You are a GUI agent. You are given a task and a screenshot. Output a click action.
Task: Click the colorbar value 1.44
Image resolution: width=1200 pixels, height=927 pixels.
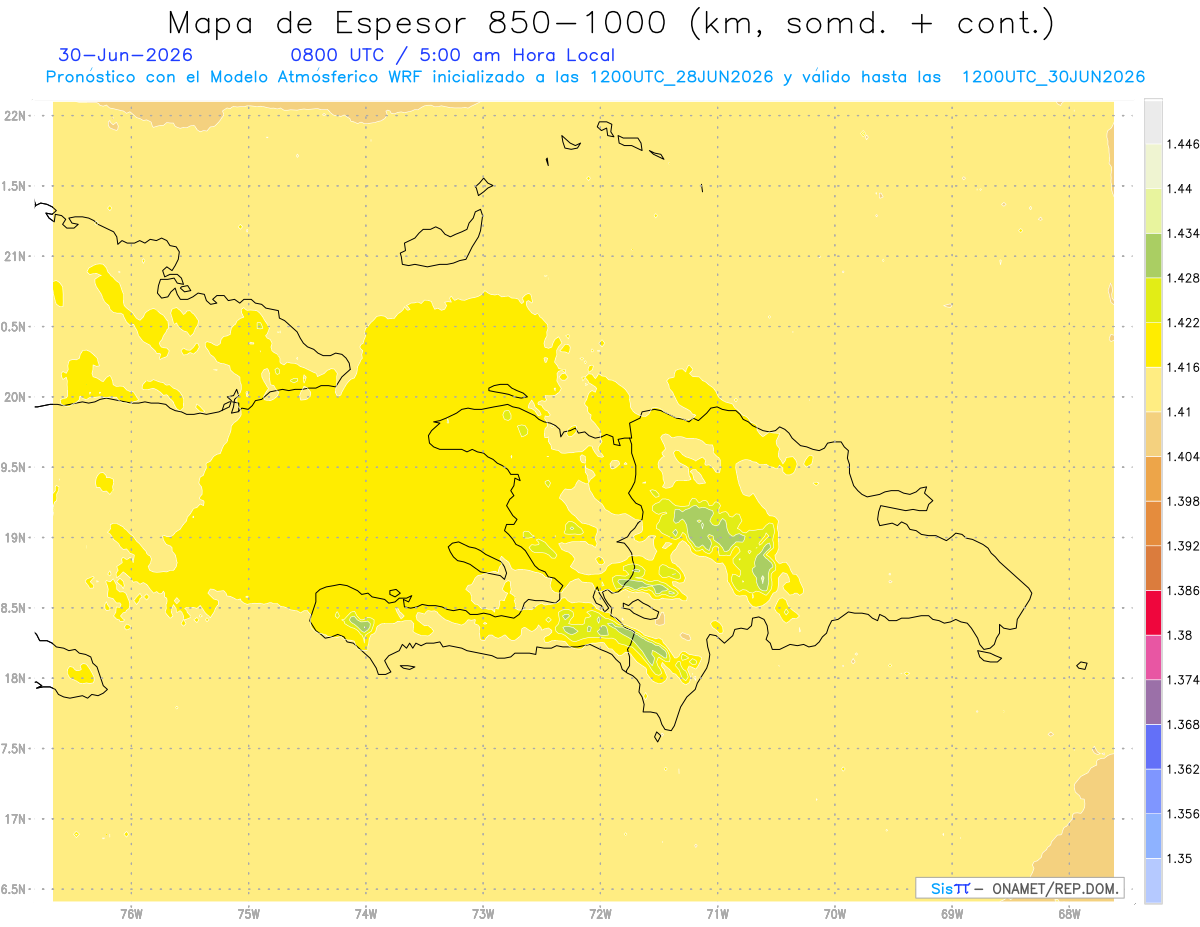1181,189
